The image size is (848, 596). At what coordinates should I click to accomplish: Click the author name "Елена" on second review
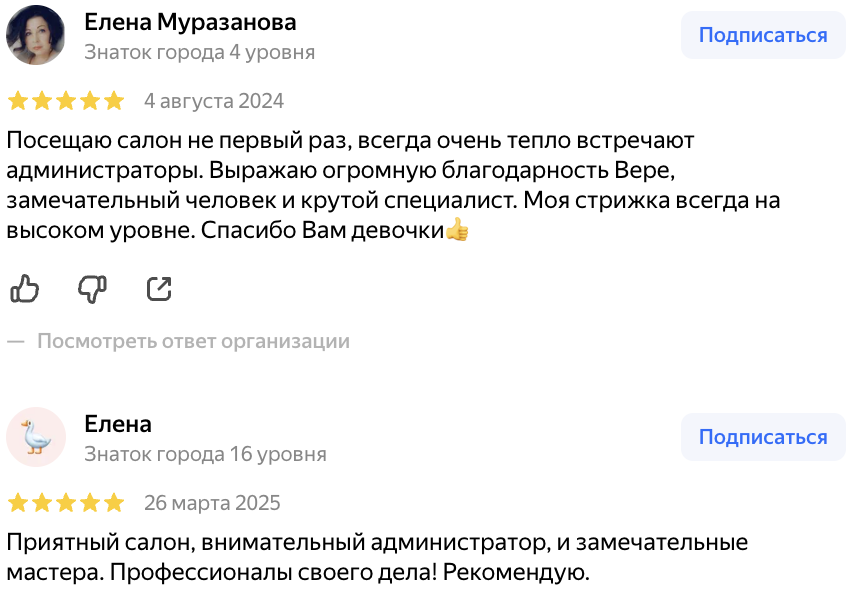pos(118,423)
